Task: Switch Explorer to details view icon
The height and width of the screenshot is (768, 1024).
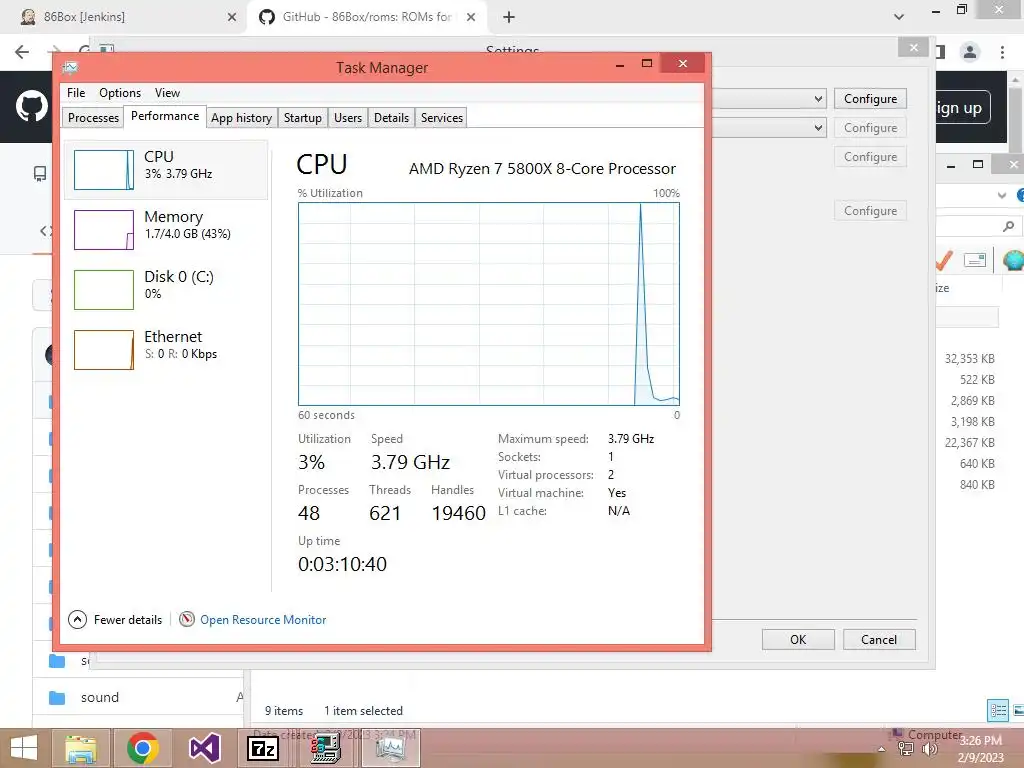Action: pos(998,710)
